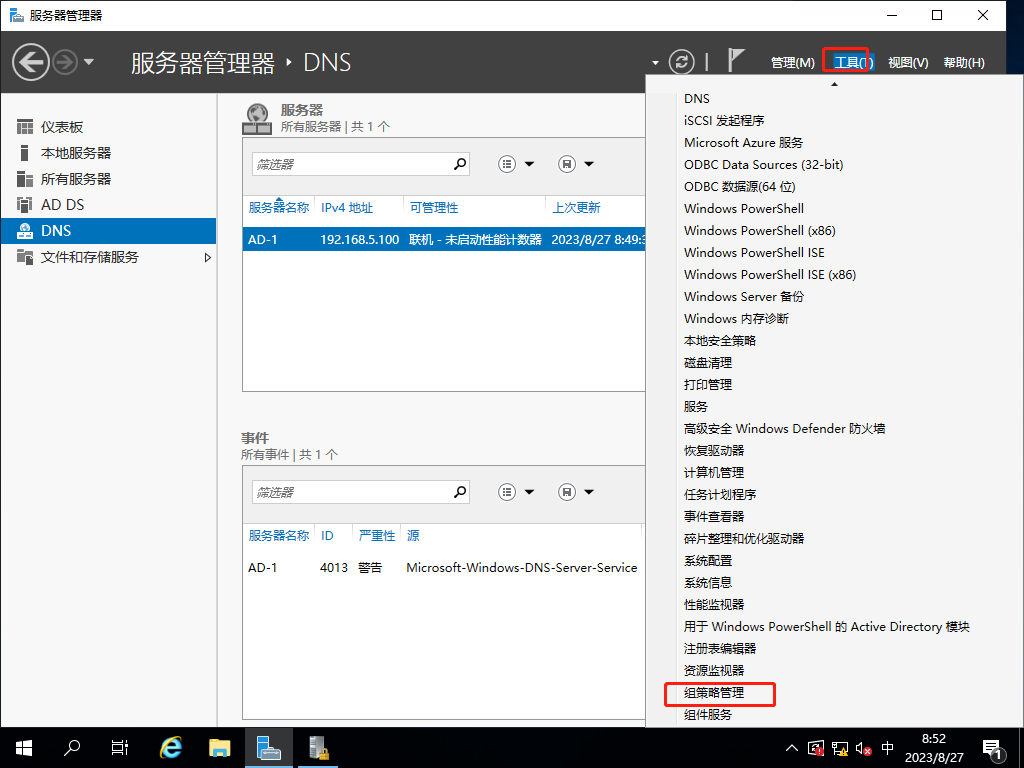Open the Windows Start button
Screen dimensions: 1024x768
point(24,748)
